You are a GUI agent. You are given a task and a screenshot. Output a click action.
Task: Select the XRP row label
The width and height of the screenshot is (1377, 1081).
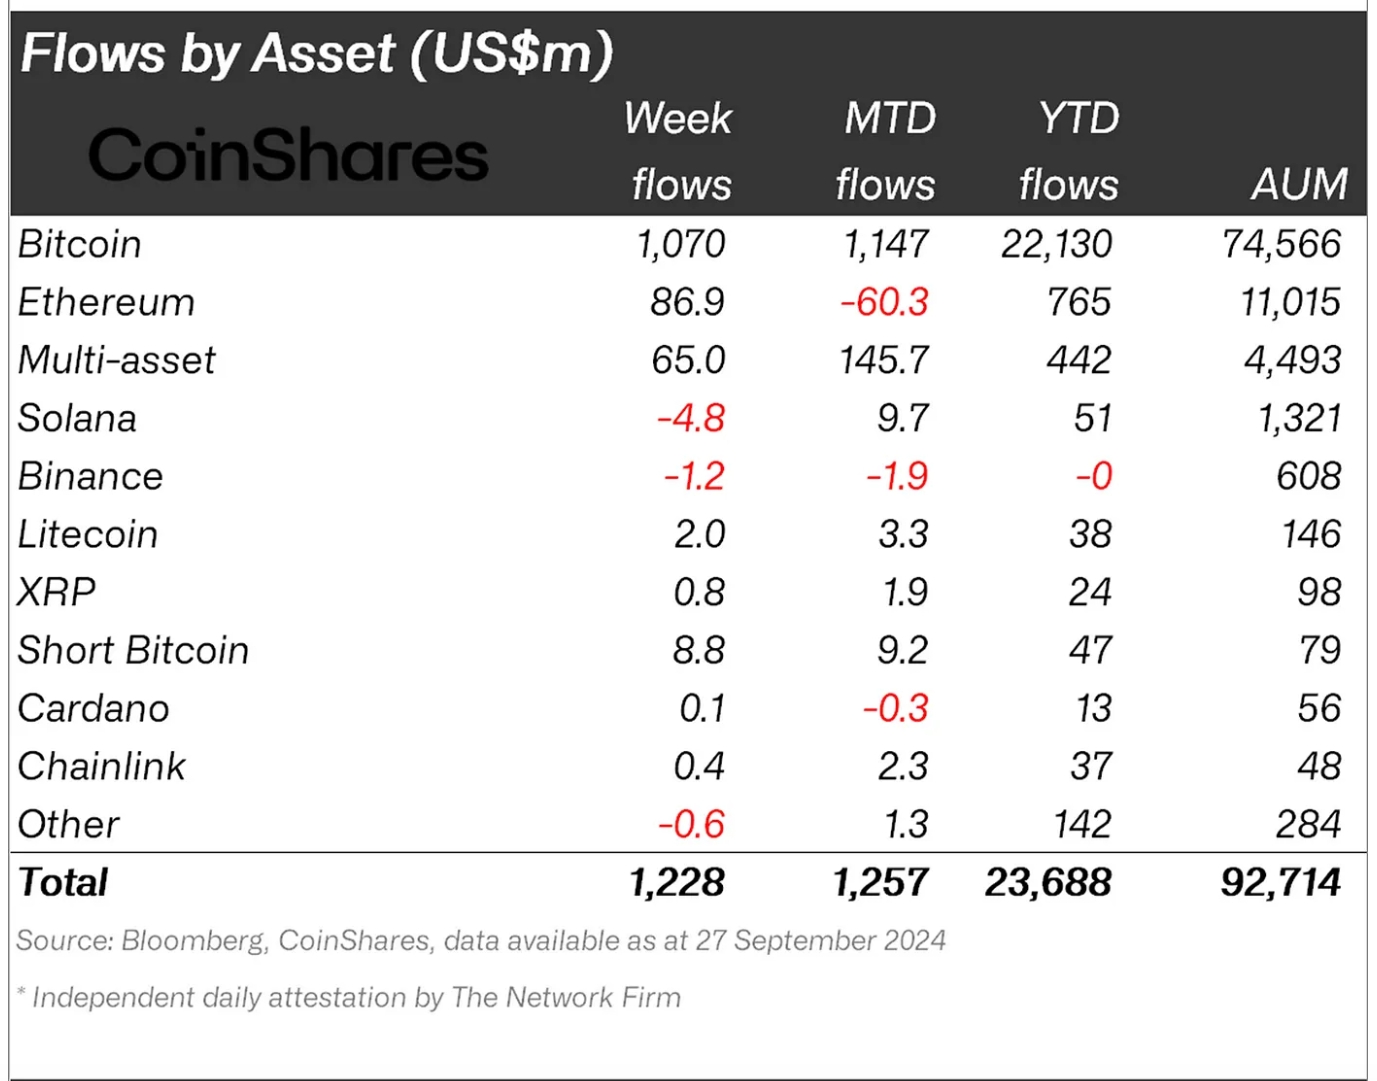(x=57, y=592)
